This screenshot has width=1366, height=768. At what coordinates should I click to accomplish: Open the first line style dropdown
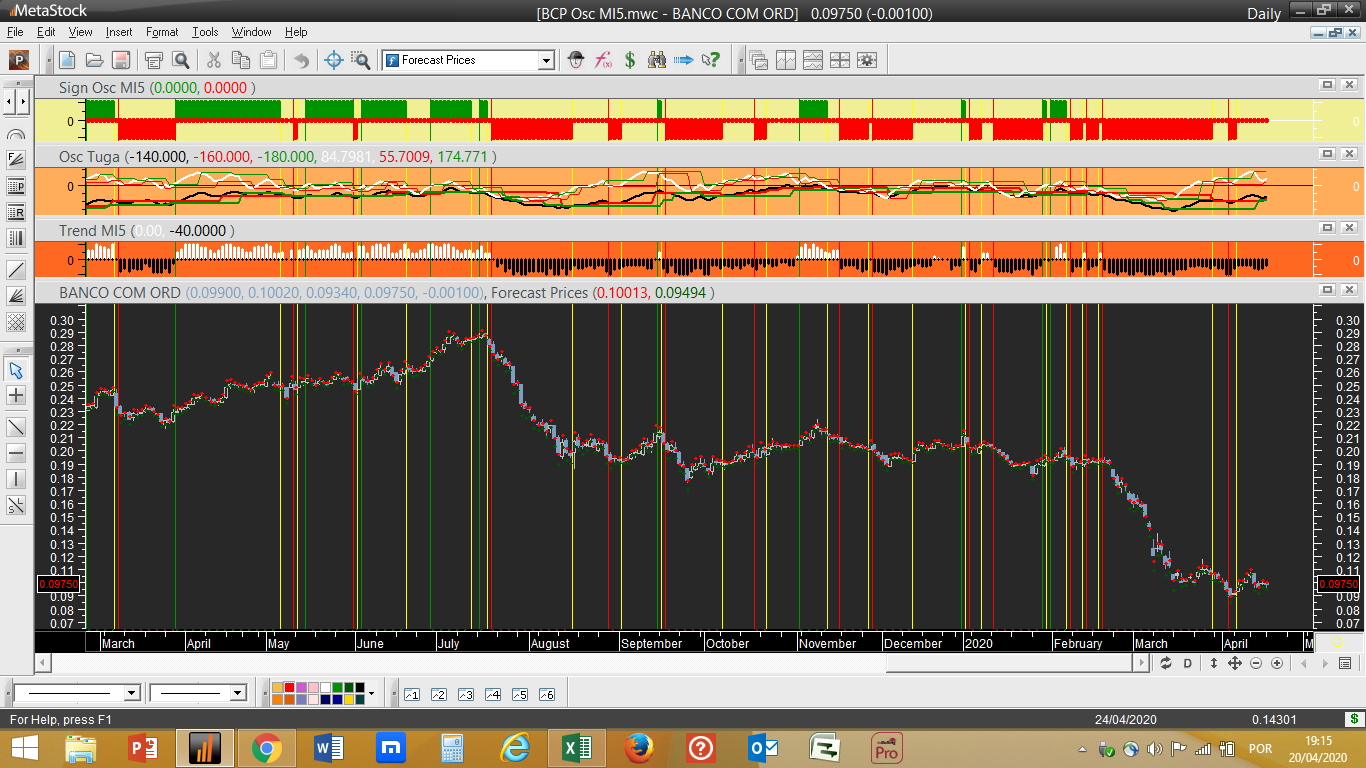(x=131, y=693)
